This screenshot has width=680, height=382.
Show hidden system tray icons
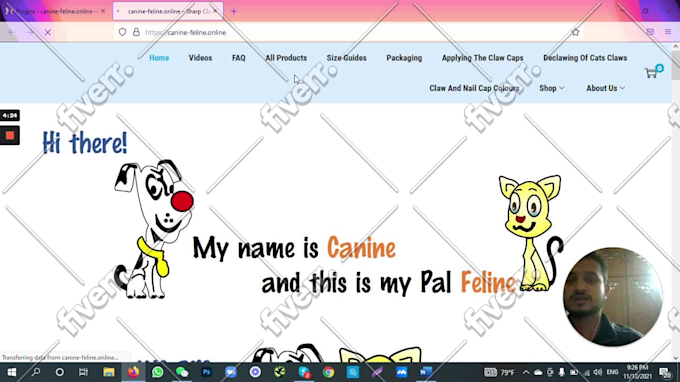tap(526, 372)
